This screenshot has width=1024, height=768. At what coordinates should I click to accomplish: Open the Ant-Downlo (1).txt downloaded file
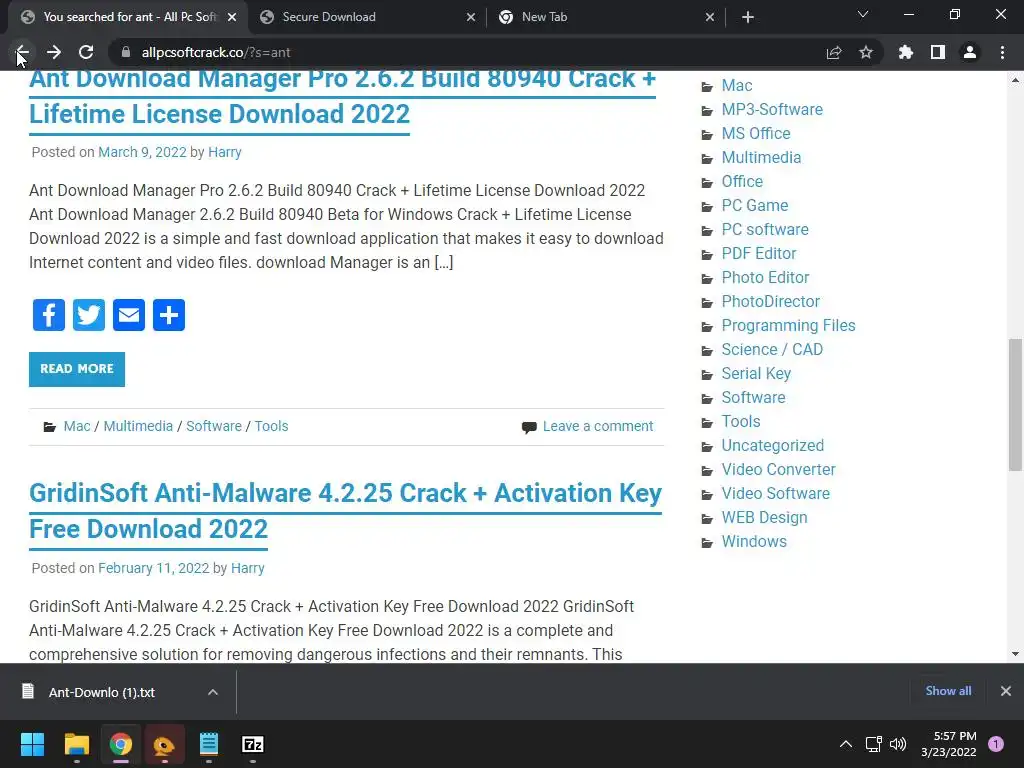click(101, 692)
